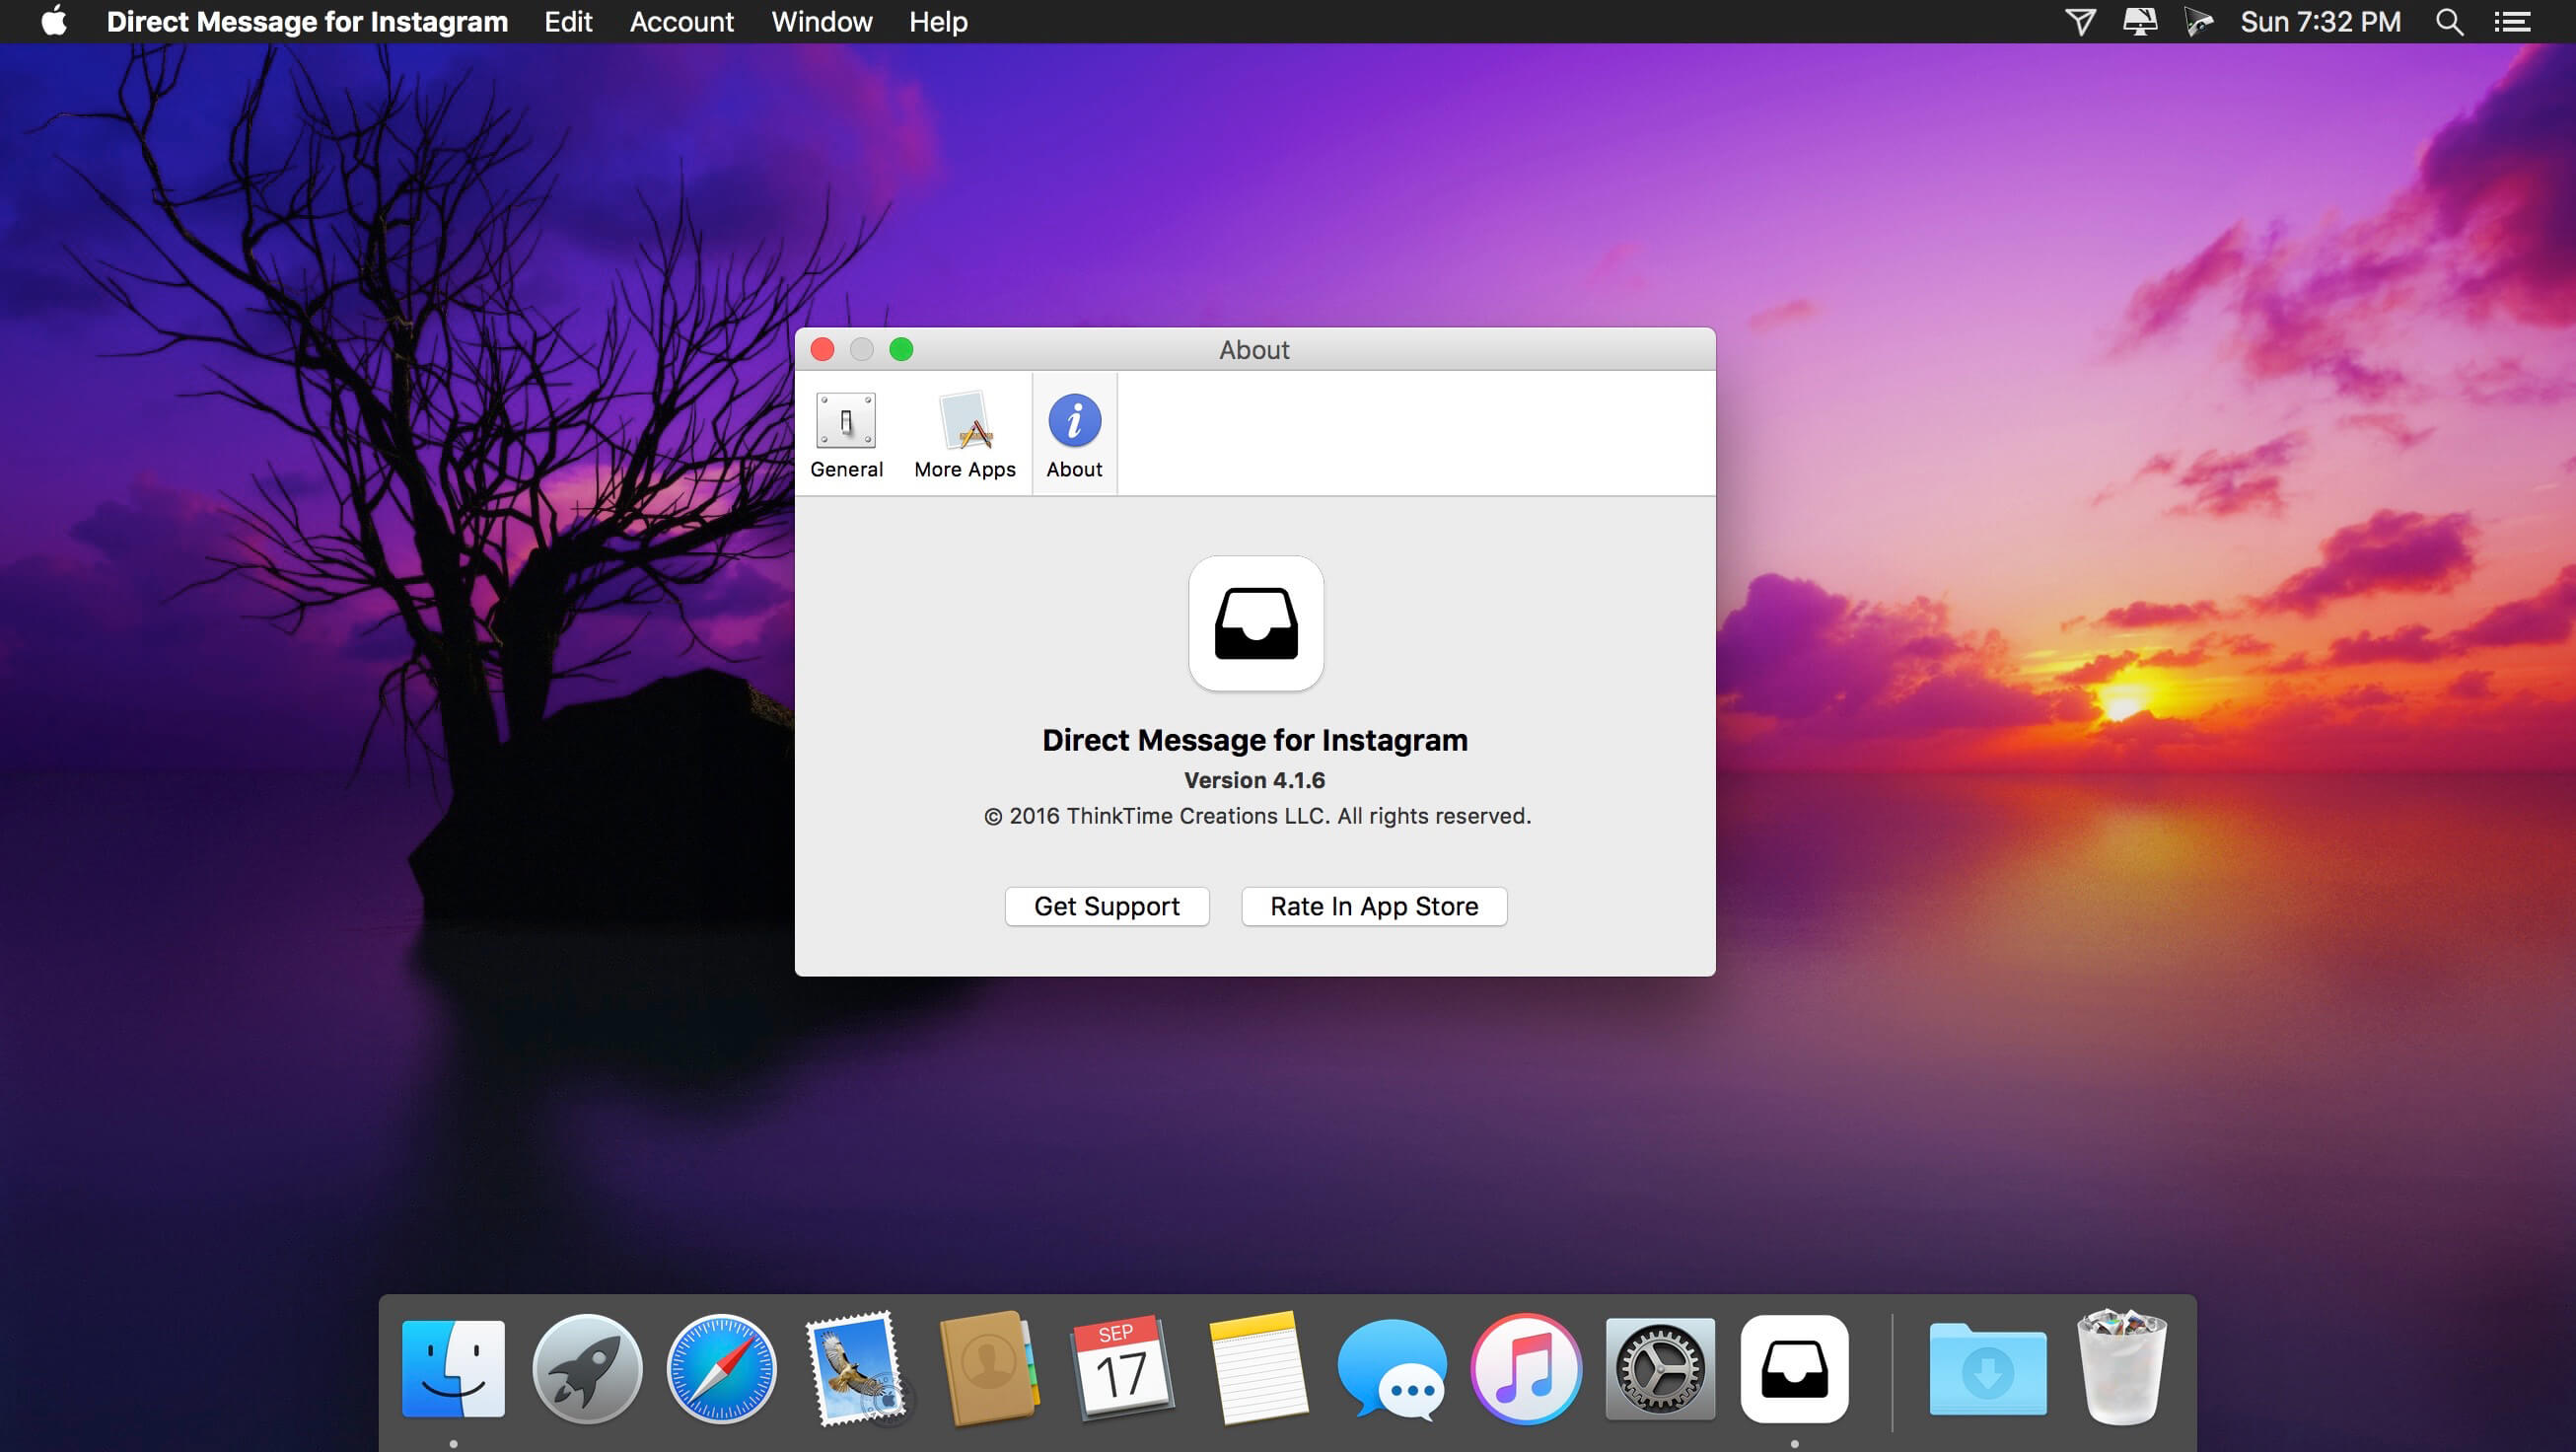
Task: Click the About tab icon
Action: coord(1074,419)
